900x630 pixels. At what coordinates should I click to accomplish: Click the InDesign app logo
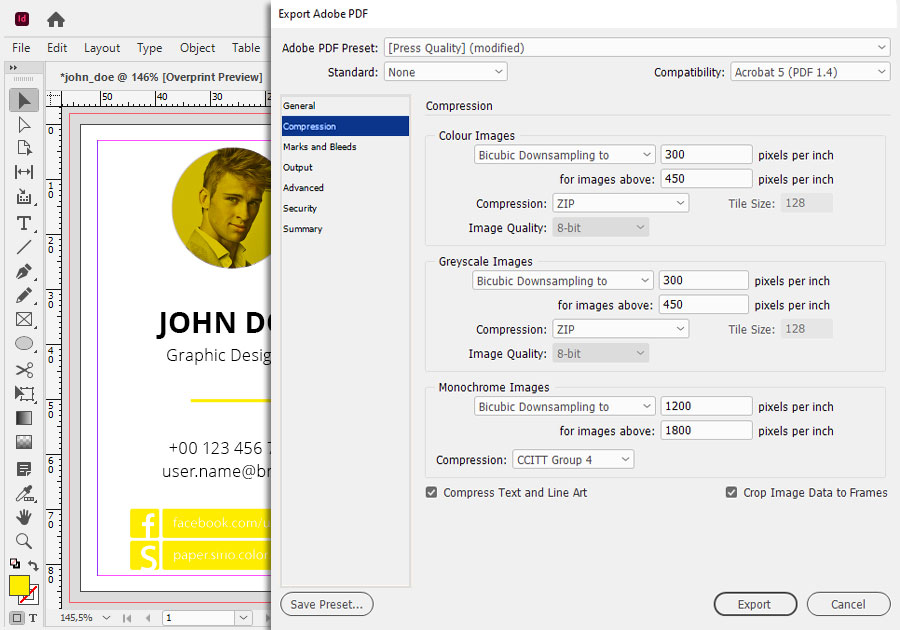22,19
